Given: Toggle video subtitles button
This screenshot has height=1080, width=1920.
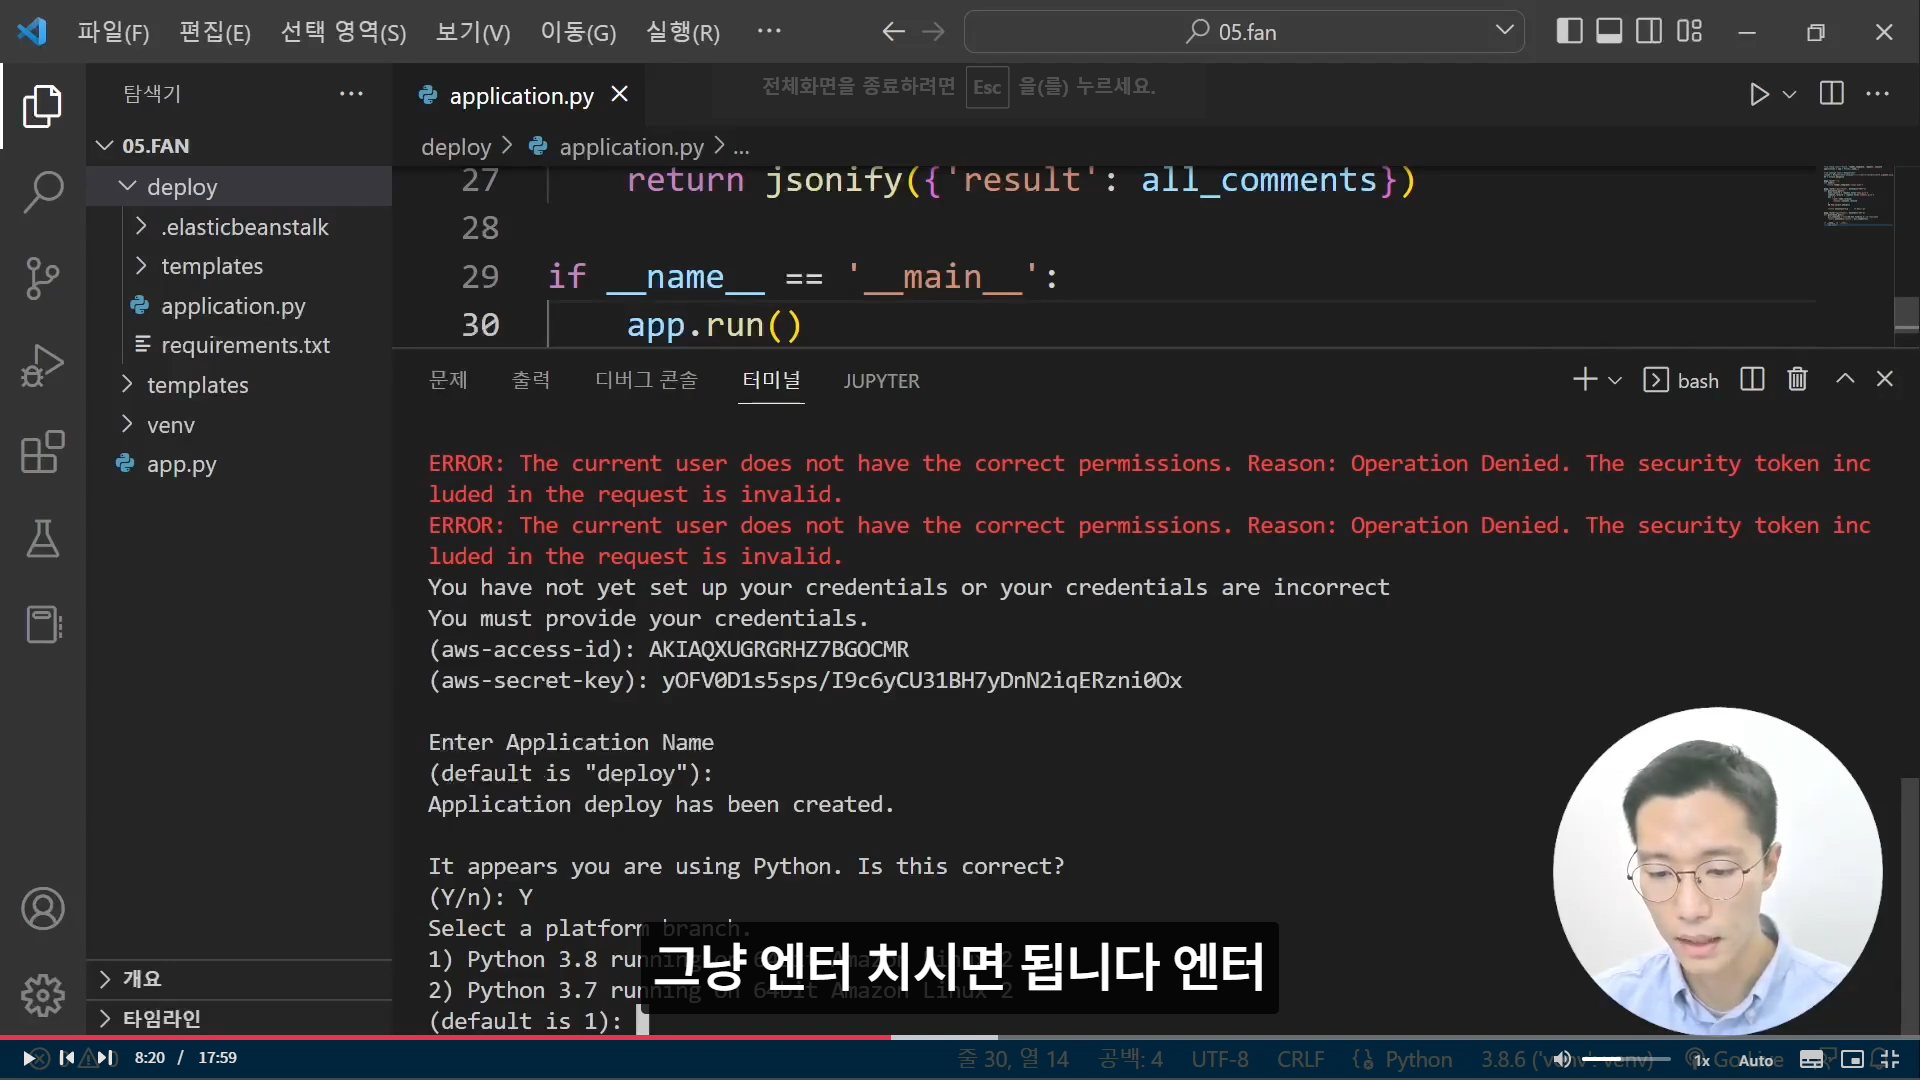Looking at the screenshot, I should point(1811,1060).
